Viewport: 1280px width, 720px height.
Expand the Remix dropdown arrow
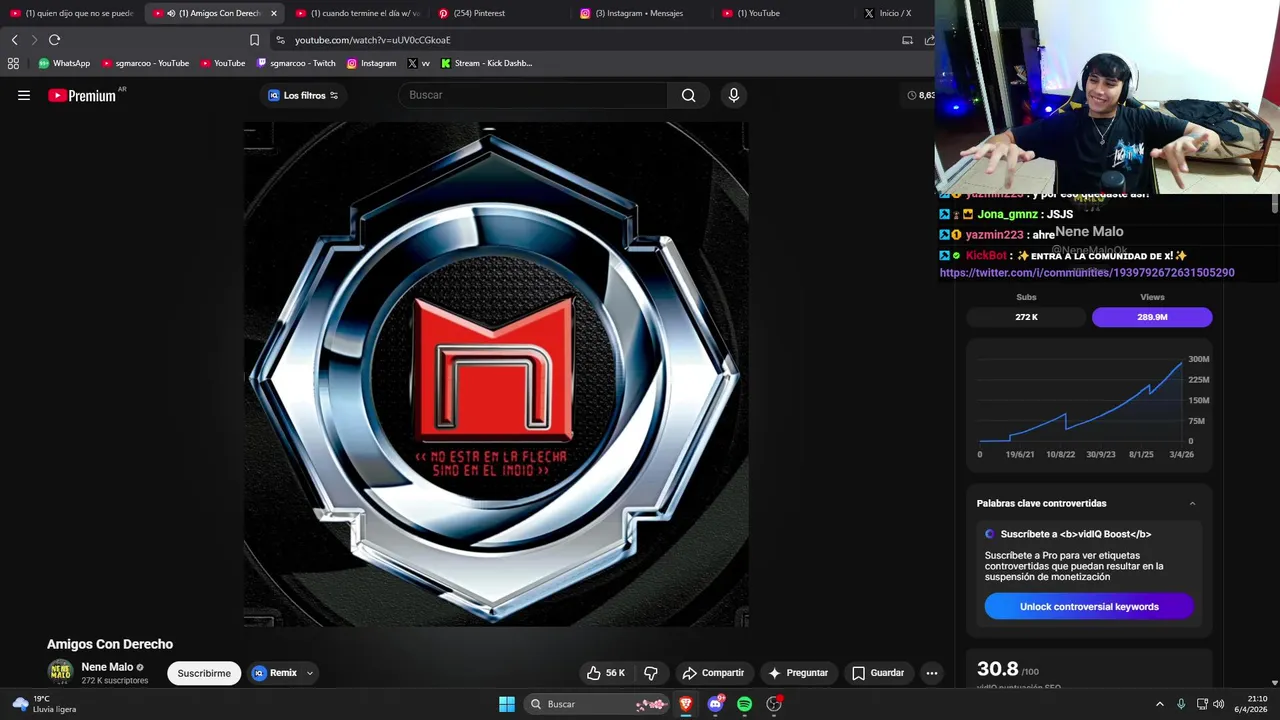[310, 673]
